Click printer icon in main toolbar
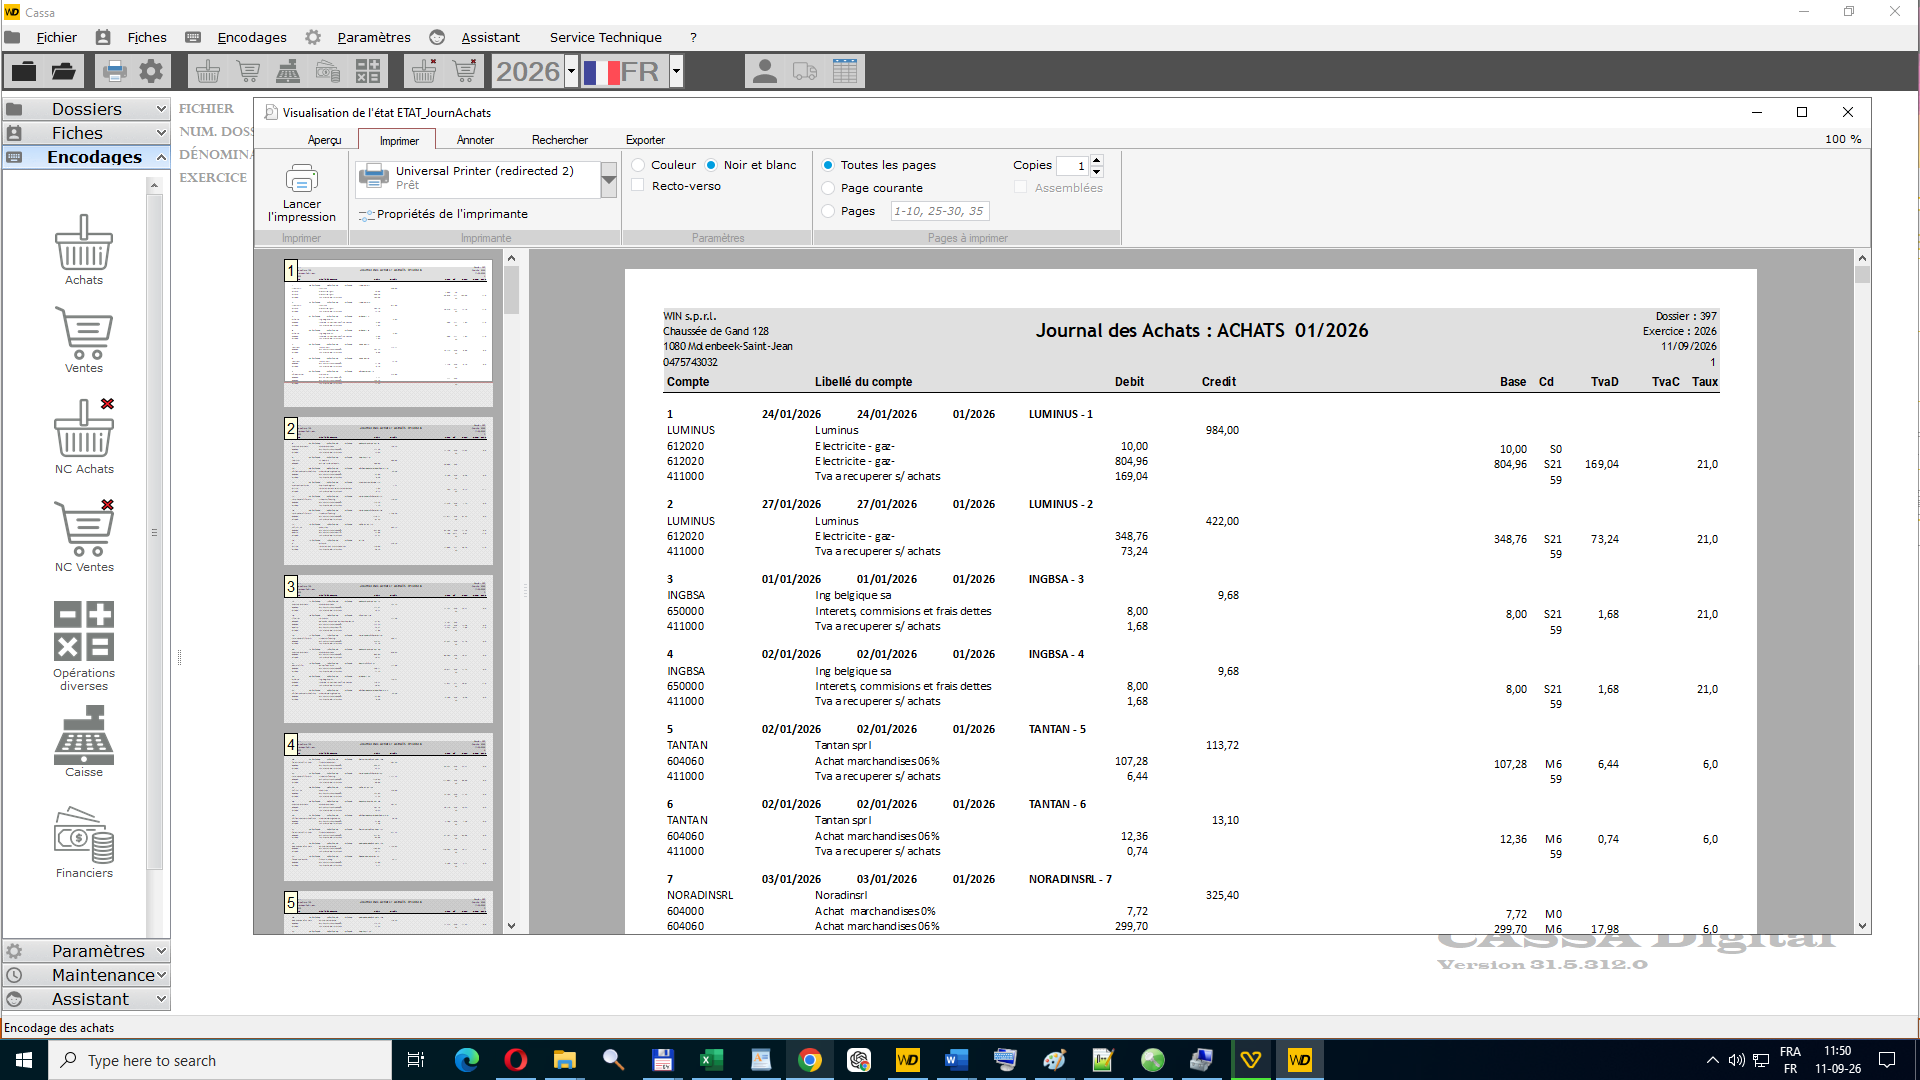 click(x=115, y=71)
